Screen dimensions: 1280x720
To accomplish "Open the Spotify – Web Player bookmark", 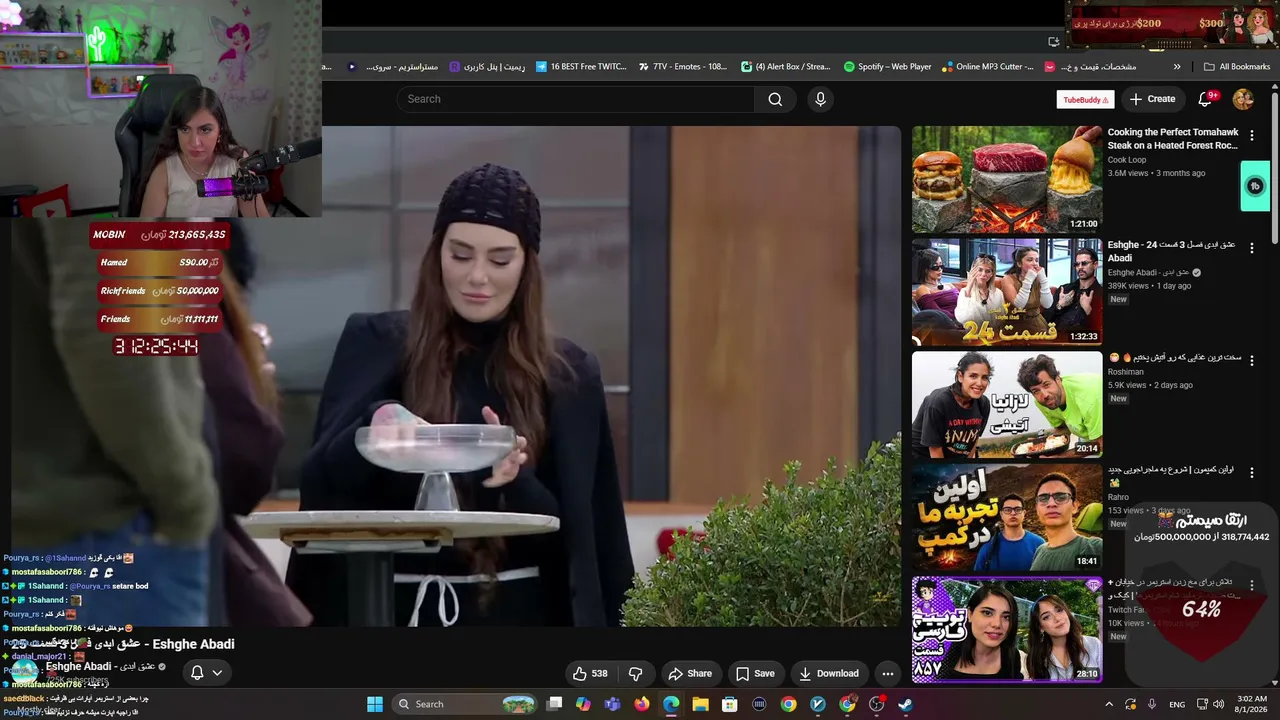I will pos(887,67).
